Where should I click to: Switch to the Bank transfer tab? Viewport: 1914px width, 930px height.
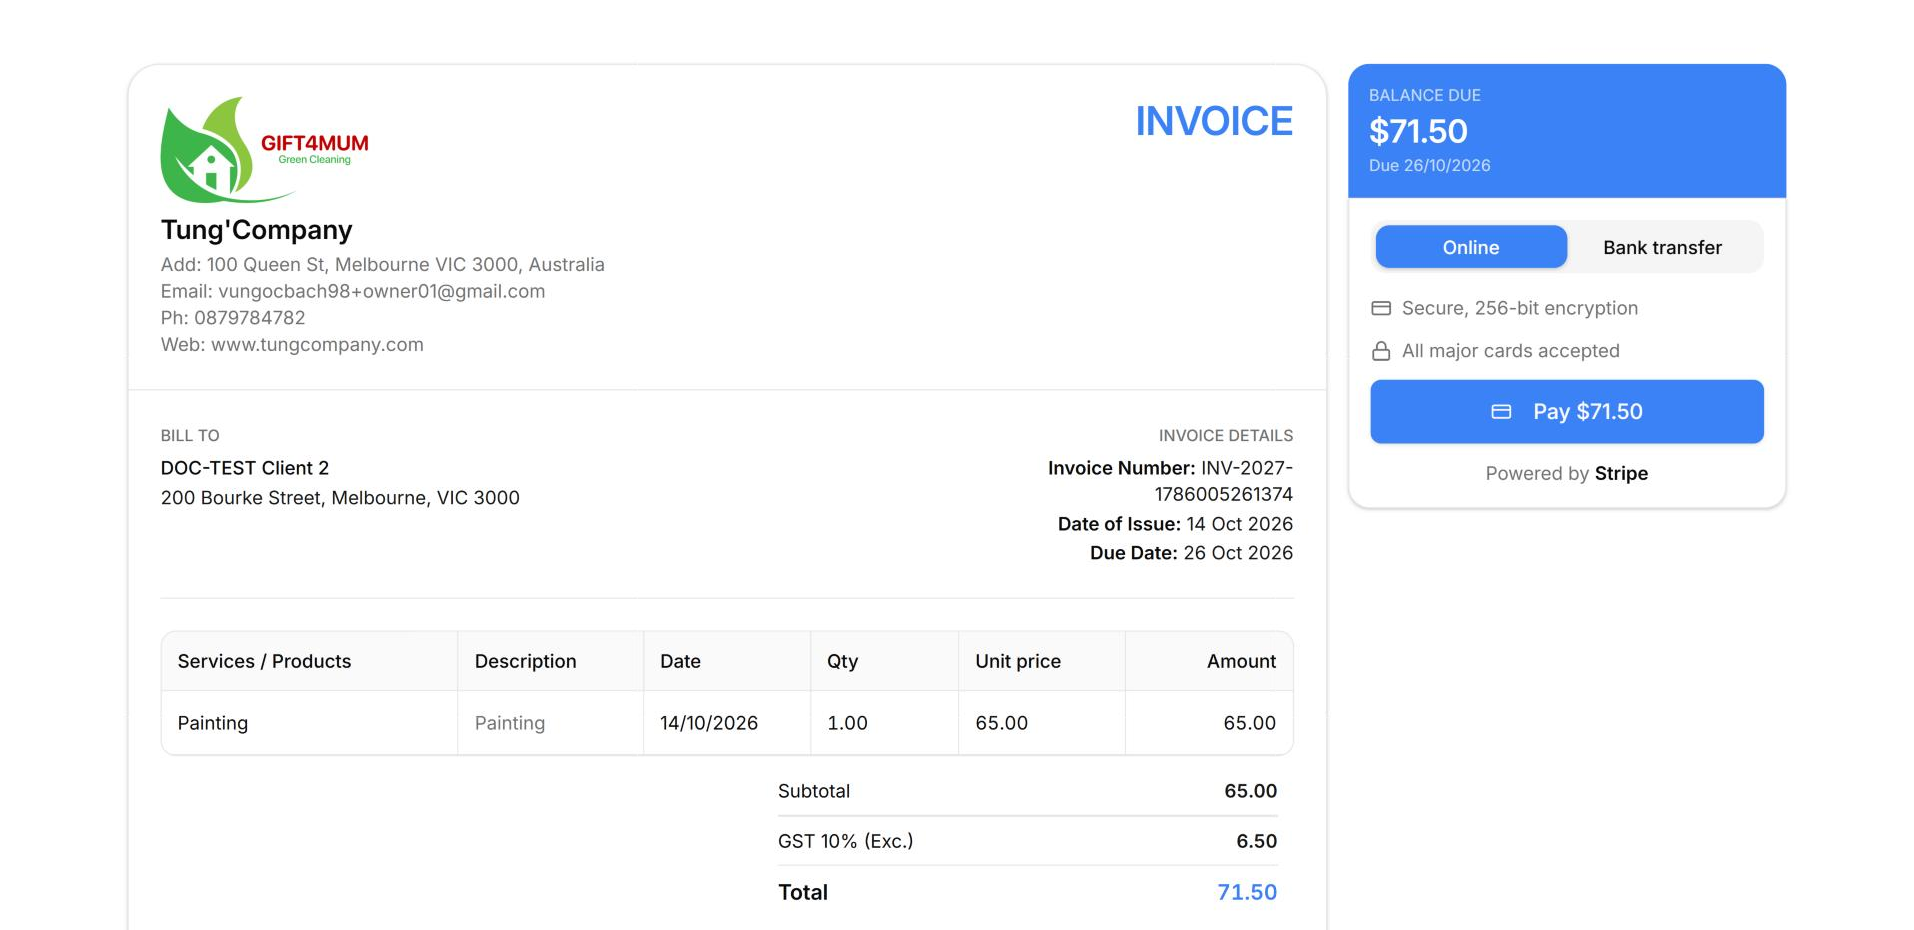[1662, 247]
